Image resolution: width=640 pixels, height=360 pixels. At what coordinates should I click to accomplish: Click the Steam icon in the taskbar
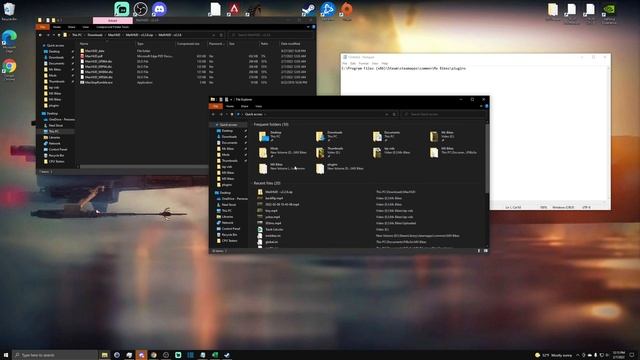pos(227,355)
